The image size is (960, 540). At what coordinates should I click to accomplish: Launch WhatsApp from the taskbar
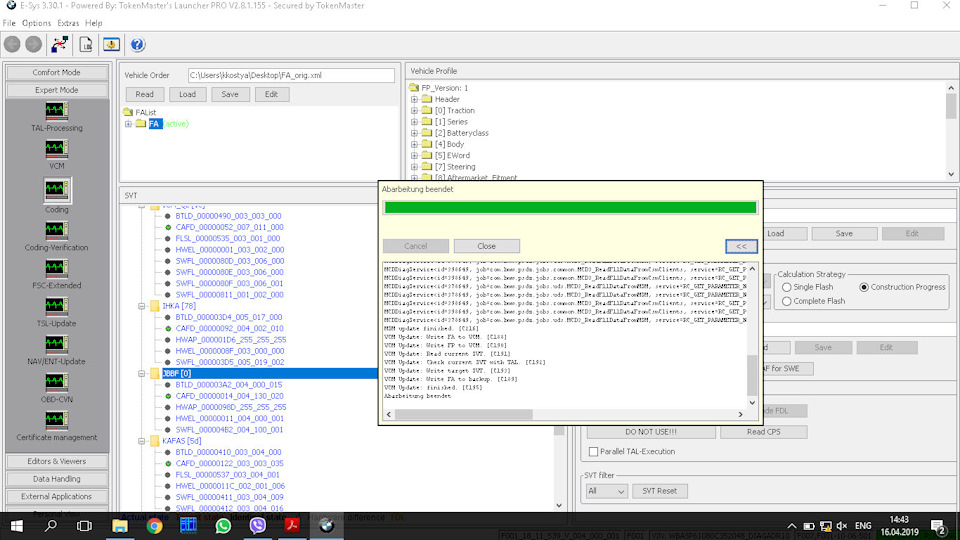tap(223, 525)
